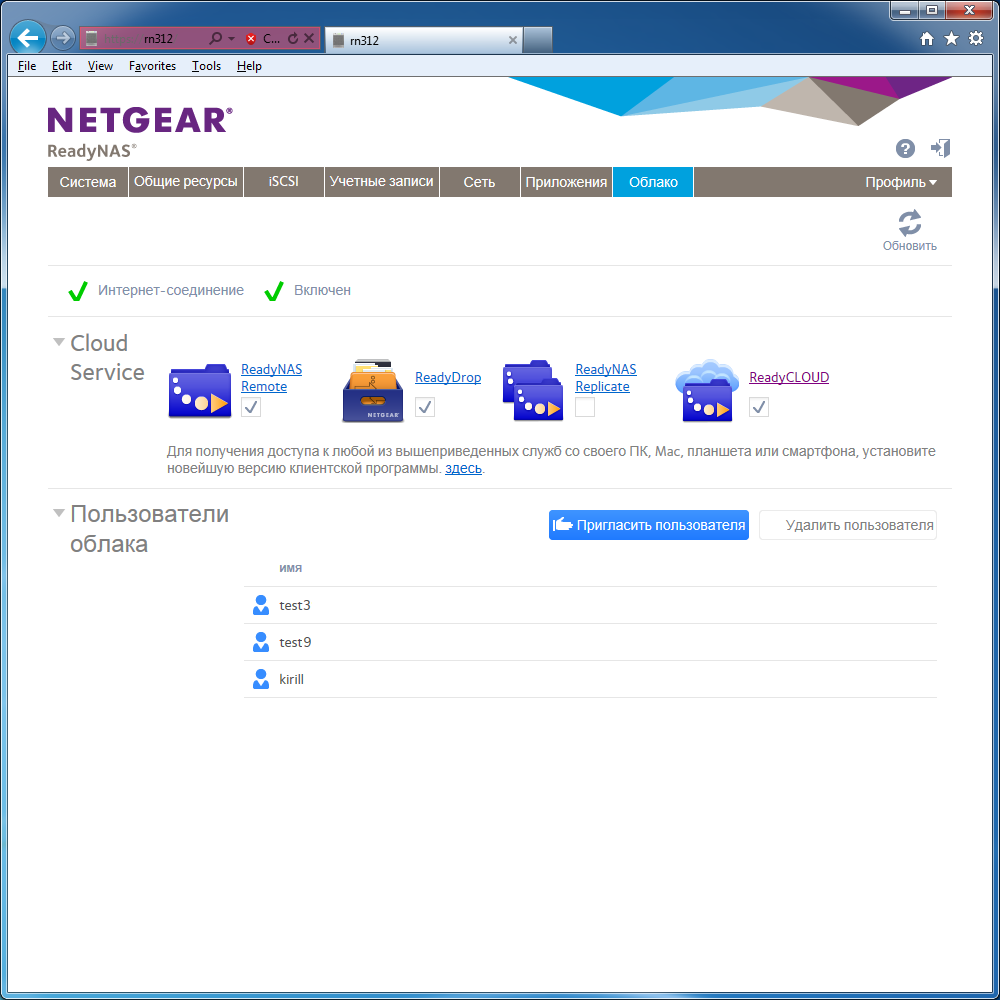
Task: Select the Облако tab
Action: point(653,182)
